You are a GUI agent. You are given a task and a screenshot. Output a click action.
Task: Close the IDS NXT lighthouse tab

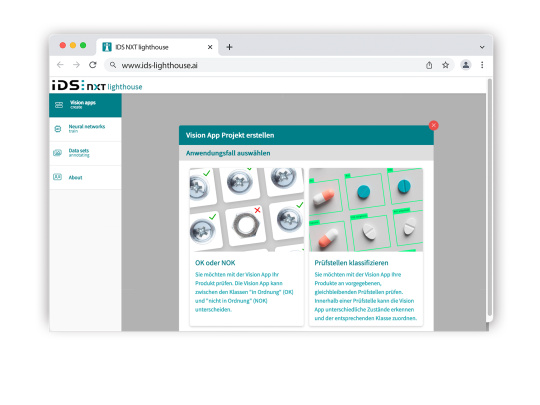[210, 47]
